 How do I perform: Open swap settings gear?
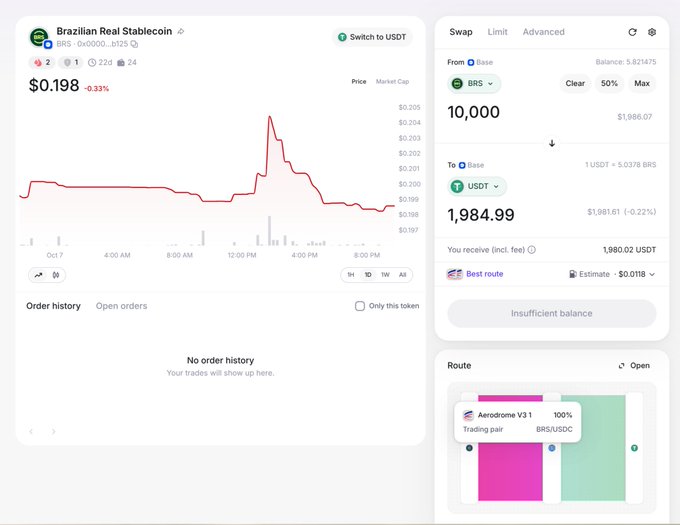[652, 32]
